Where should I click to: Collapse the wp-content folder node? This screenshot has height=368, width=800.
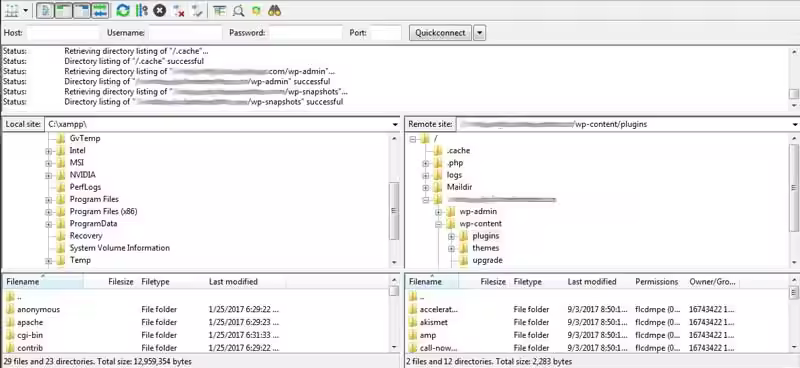pos(438,224)
